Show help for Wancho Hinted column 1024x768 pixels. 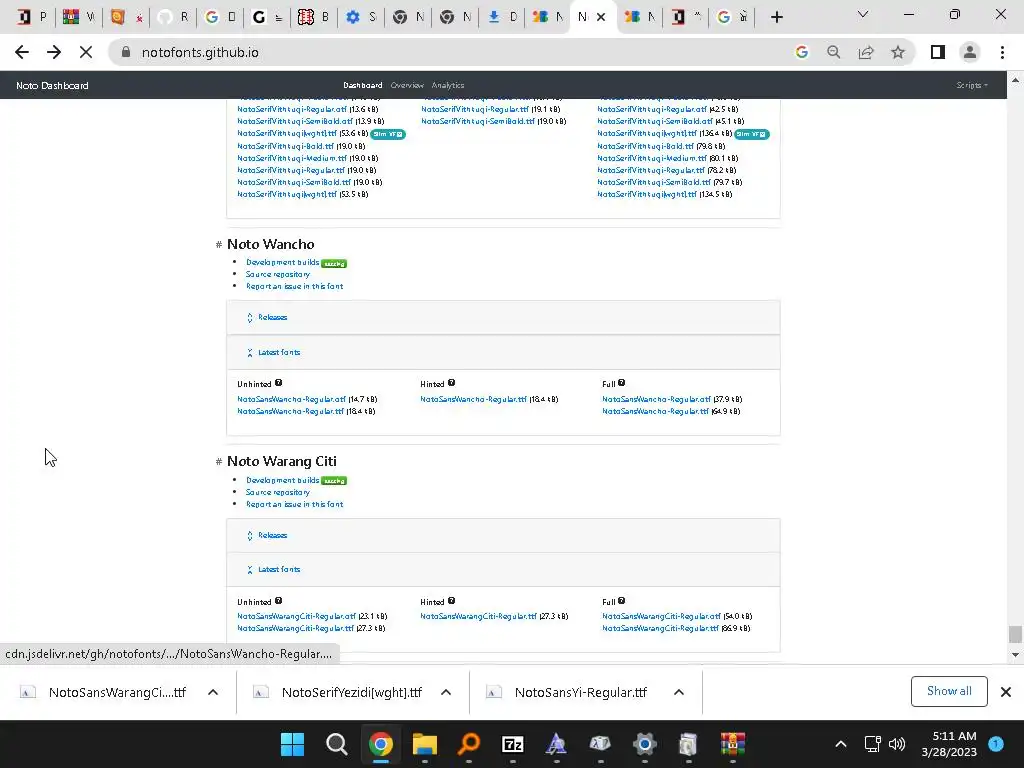(x=451, y=383)
